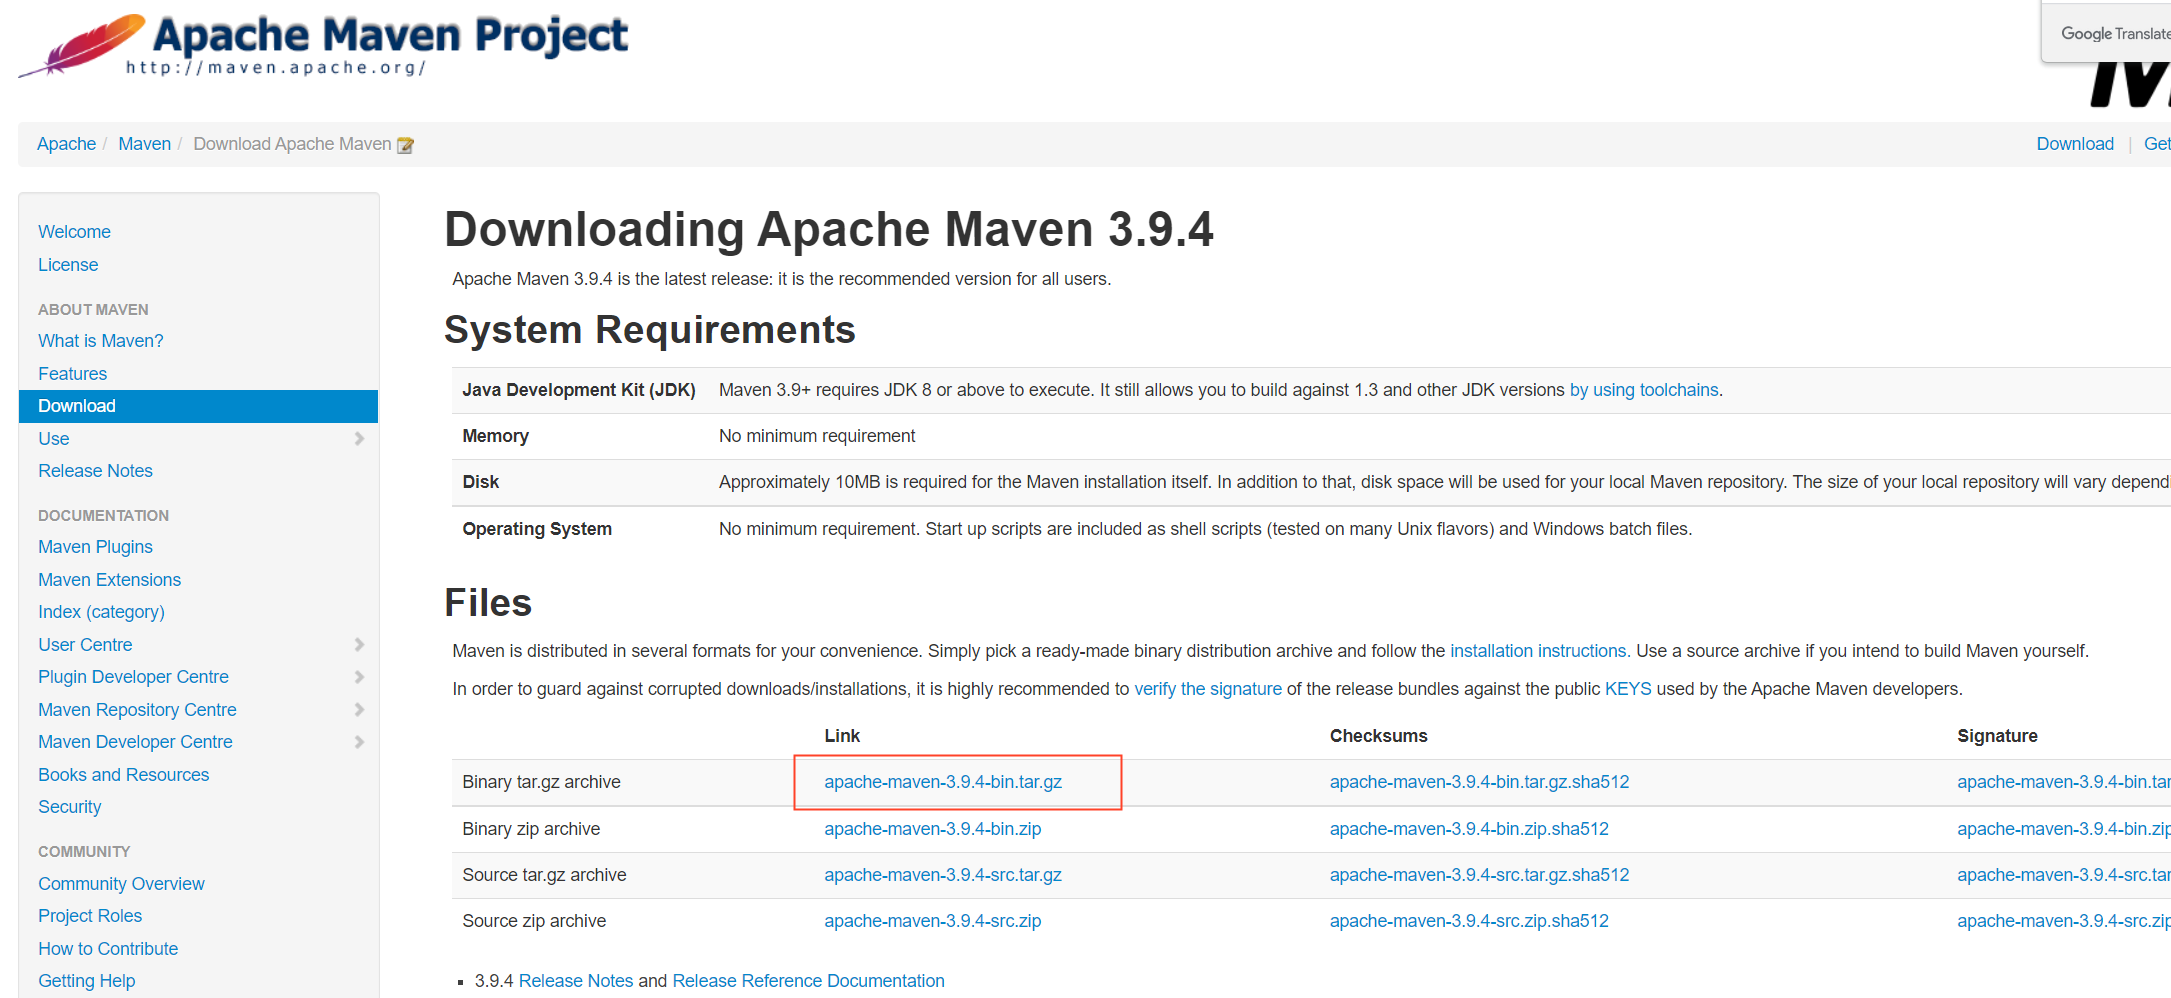The image size is (2171, 998).
Task: Open the Welcome sidebar item
Action: click(74, 232)
